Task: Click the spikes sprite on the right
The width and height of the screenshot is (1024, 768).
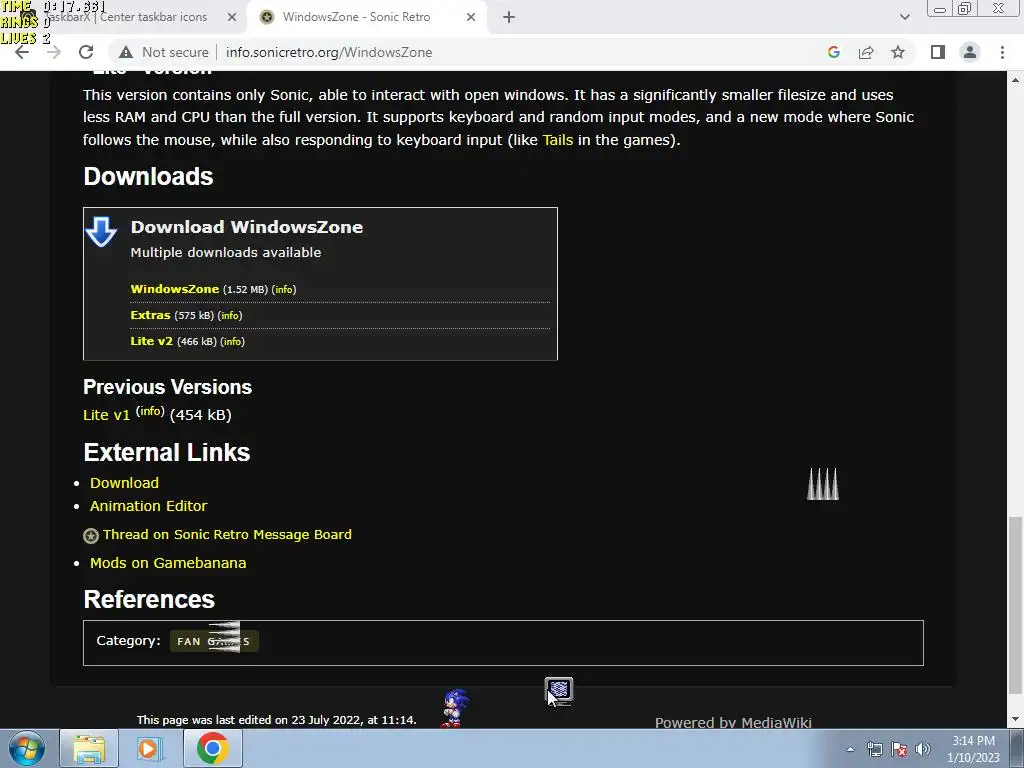Action: pyautogui.click(x=823, y=484)
